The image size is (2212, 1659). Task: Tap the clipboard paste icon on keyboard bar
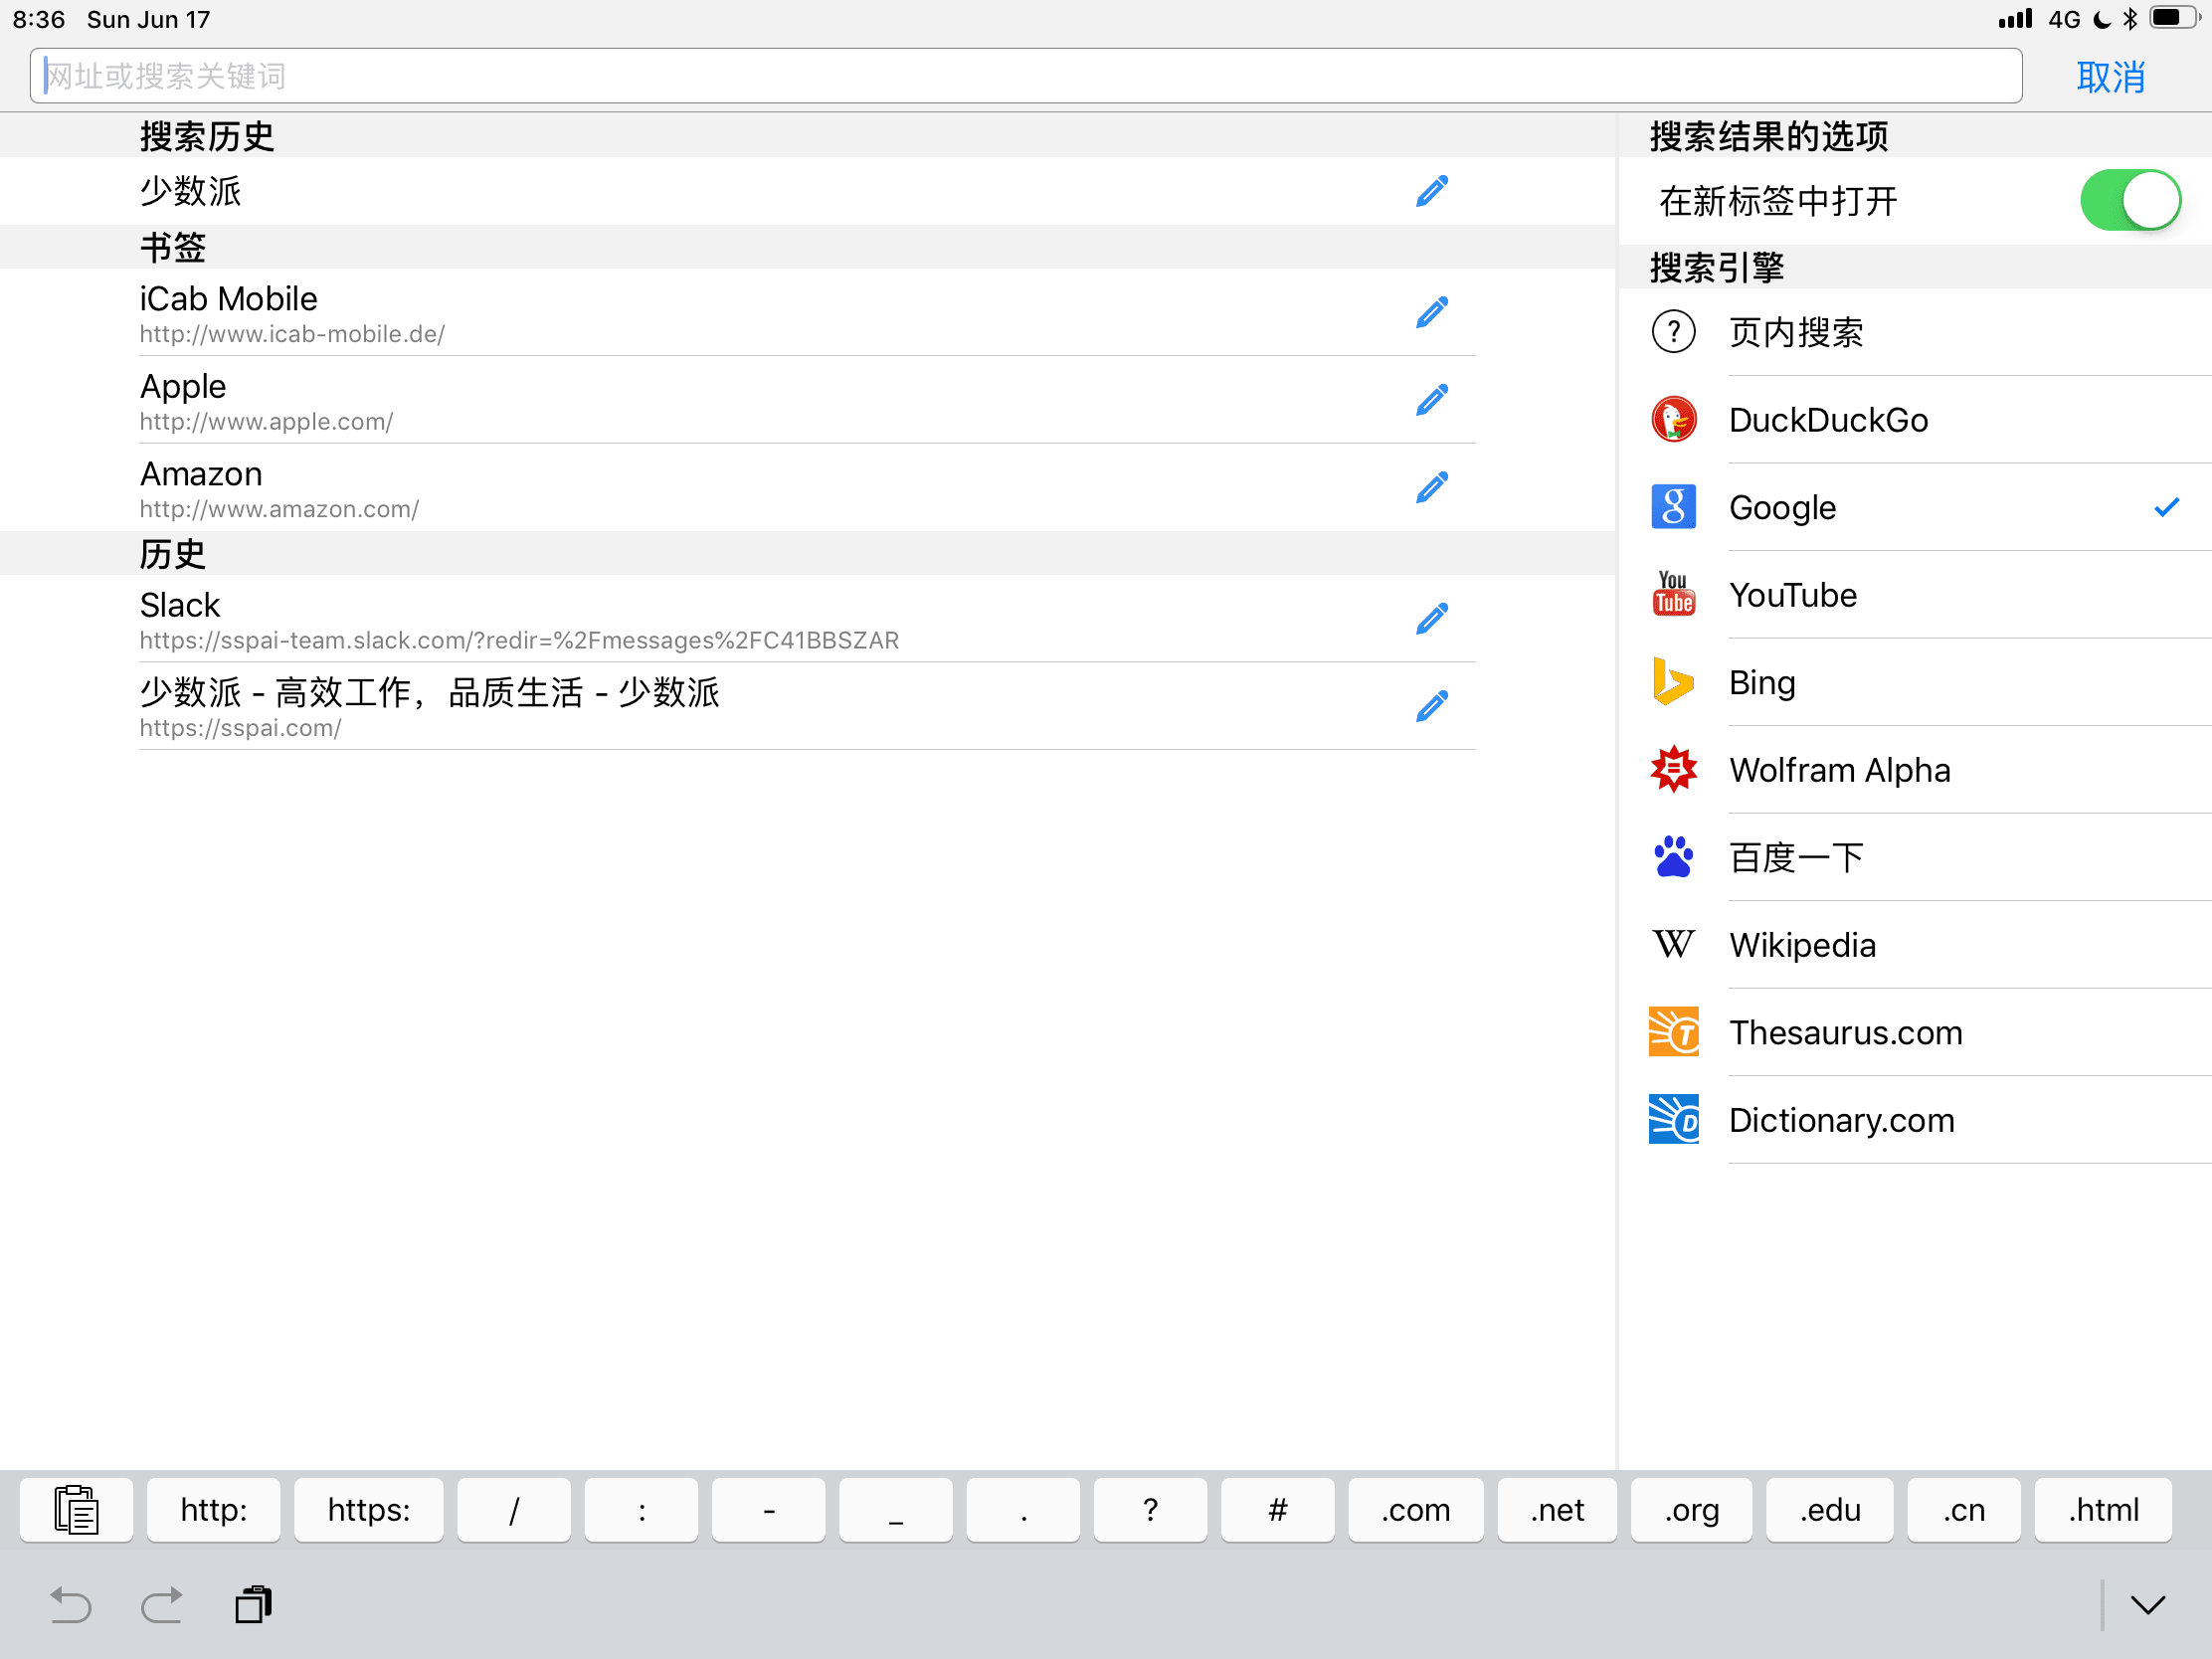[x=76, y=1510]
